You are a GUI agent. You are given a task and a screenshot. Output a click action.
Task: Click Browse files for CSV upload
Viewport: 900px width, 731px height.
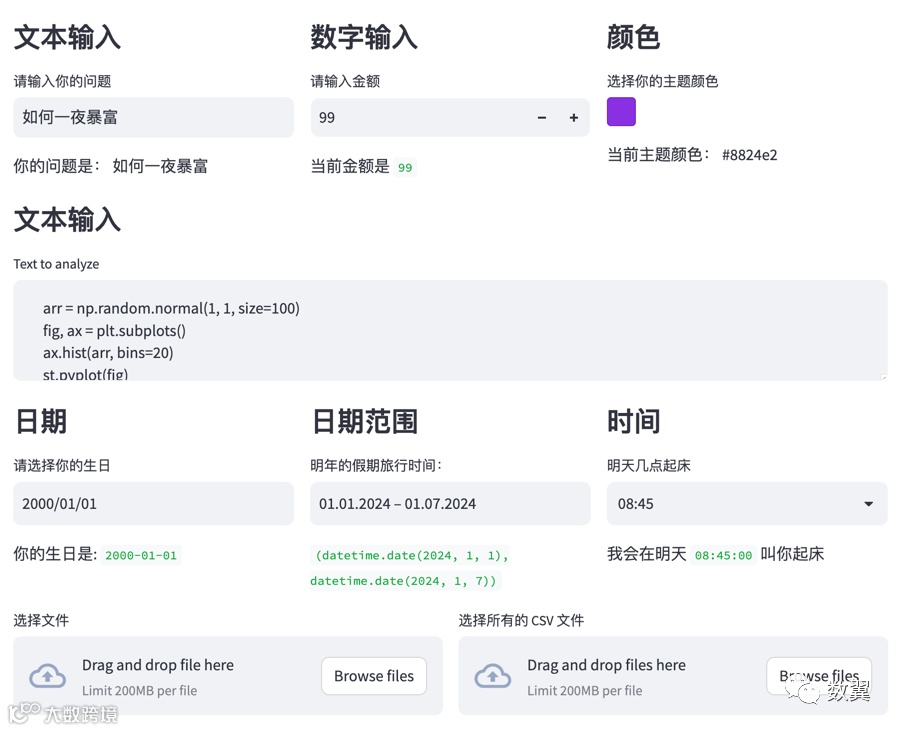tap(819, 676)
